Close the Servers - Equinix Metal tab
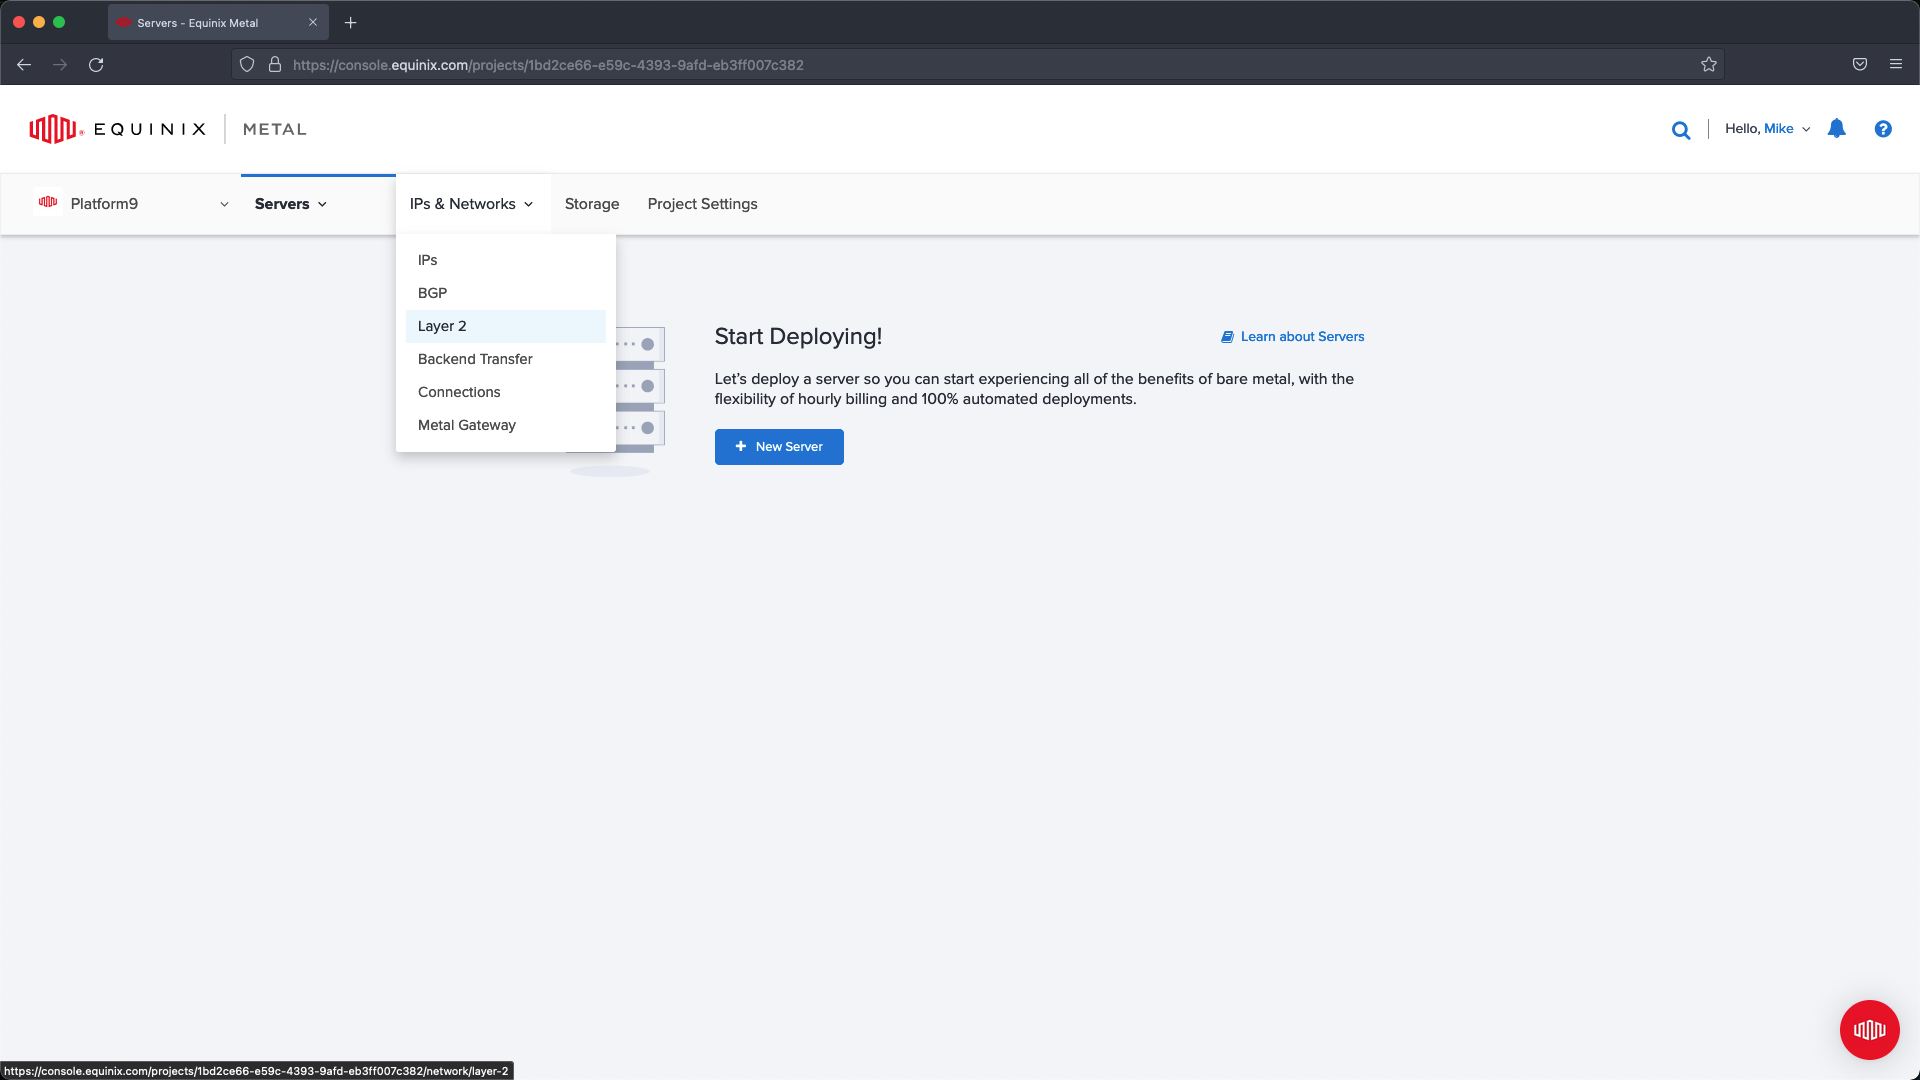The height and width of the screenshot is (1080, 1920). 313,22
